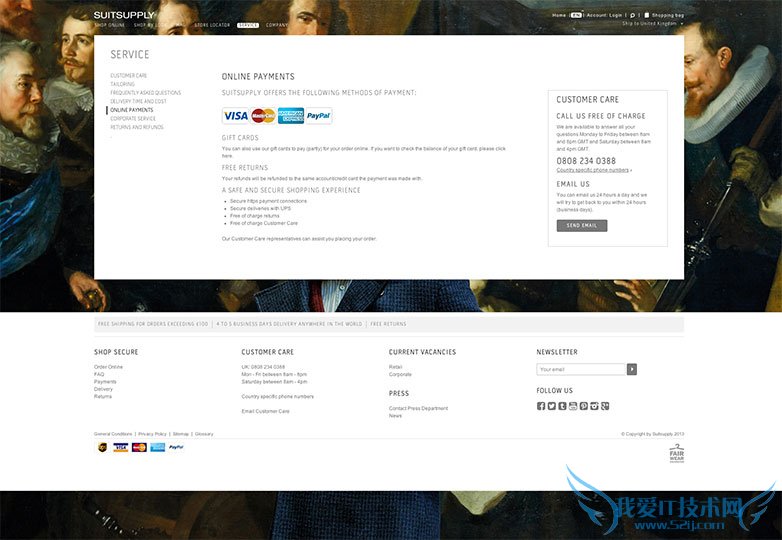Image resolution: width=782 pixels, height=540 pixels.
Task: Click the Account: Login link
Action: (x=604, y=15)
